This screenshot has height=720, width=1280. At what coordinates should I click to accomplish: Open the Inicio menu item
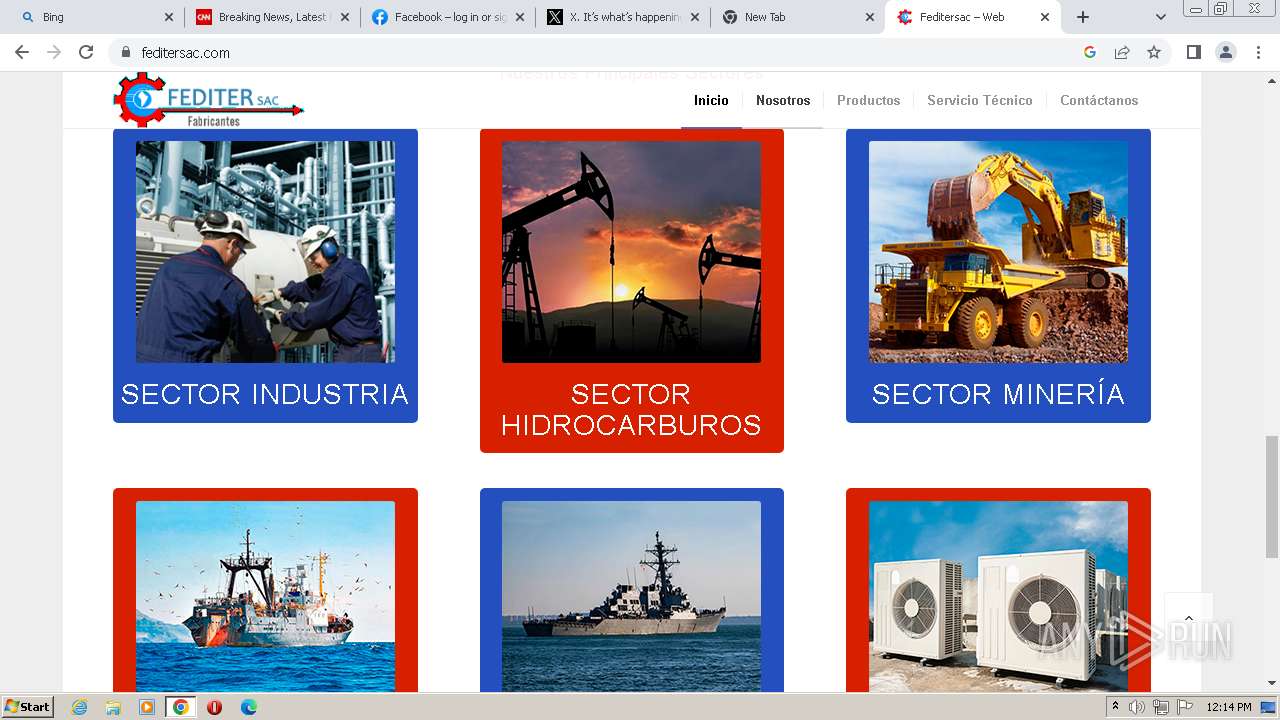[x=711, y=100]
